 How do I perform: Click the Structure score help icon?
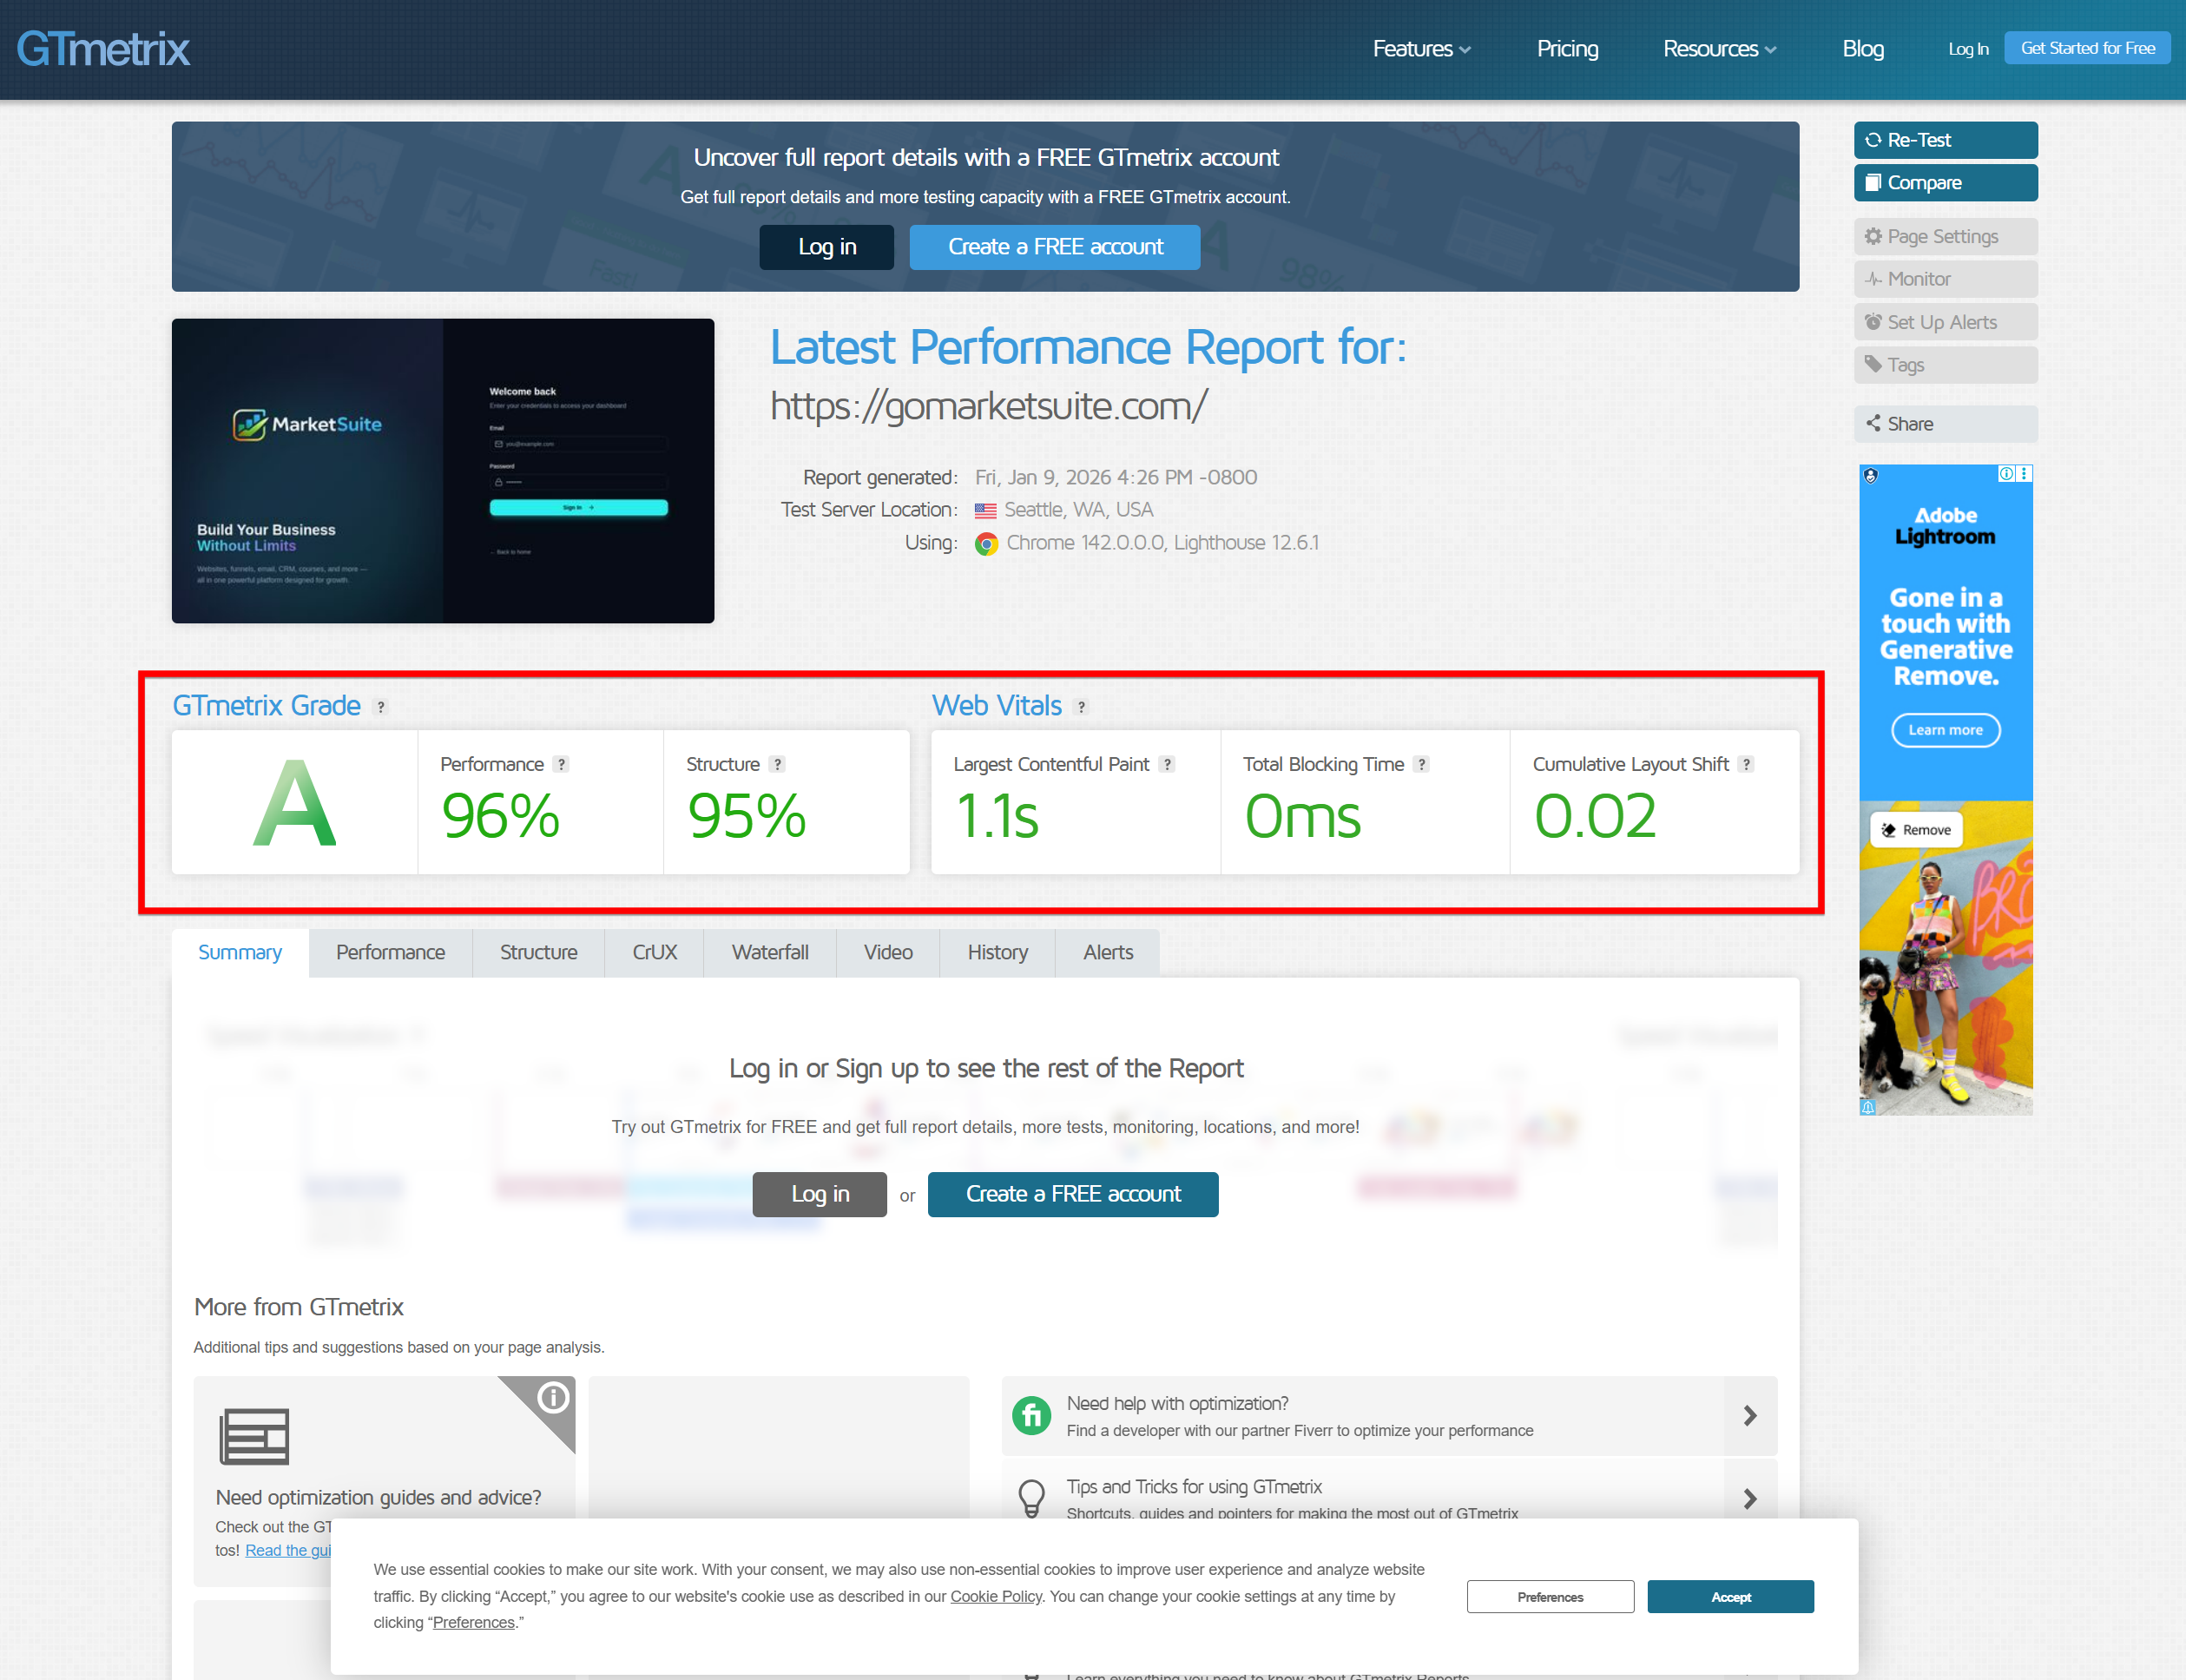coord(777,764)
